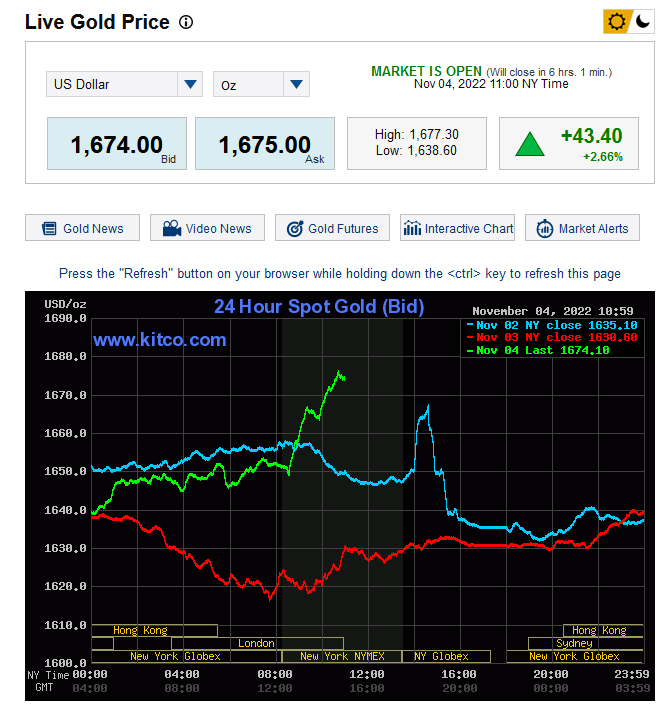
Task: Expand the Oz weight unit arrow
Action: [x=296, y=84]
